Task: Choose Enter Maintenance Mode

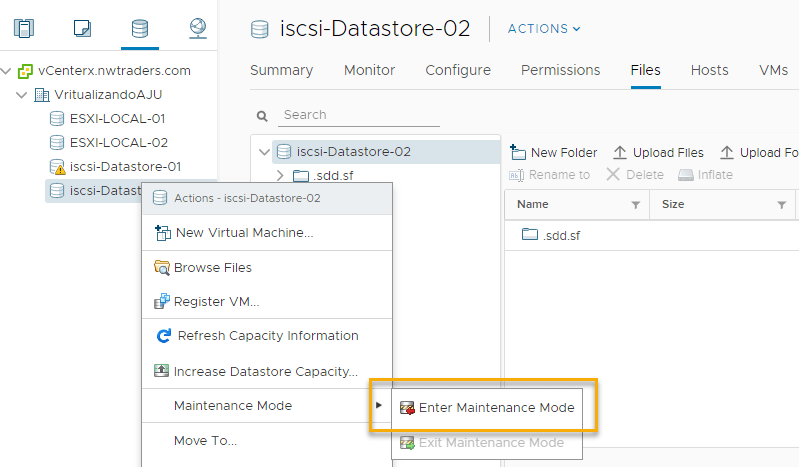Action: (486, 407)
